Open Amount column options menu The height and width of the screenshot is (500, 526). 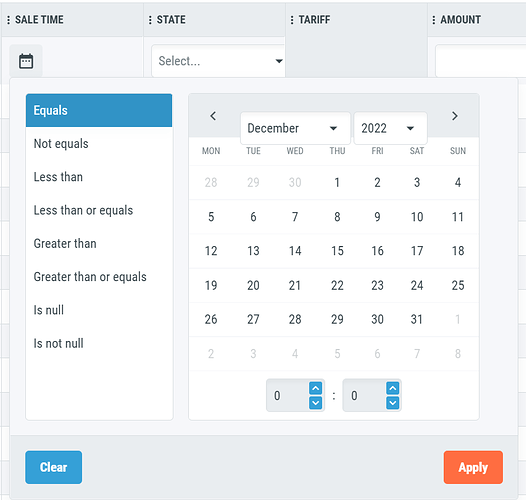434,20
